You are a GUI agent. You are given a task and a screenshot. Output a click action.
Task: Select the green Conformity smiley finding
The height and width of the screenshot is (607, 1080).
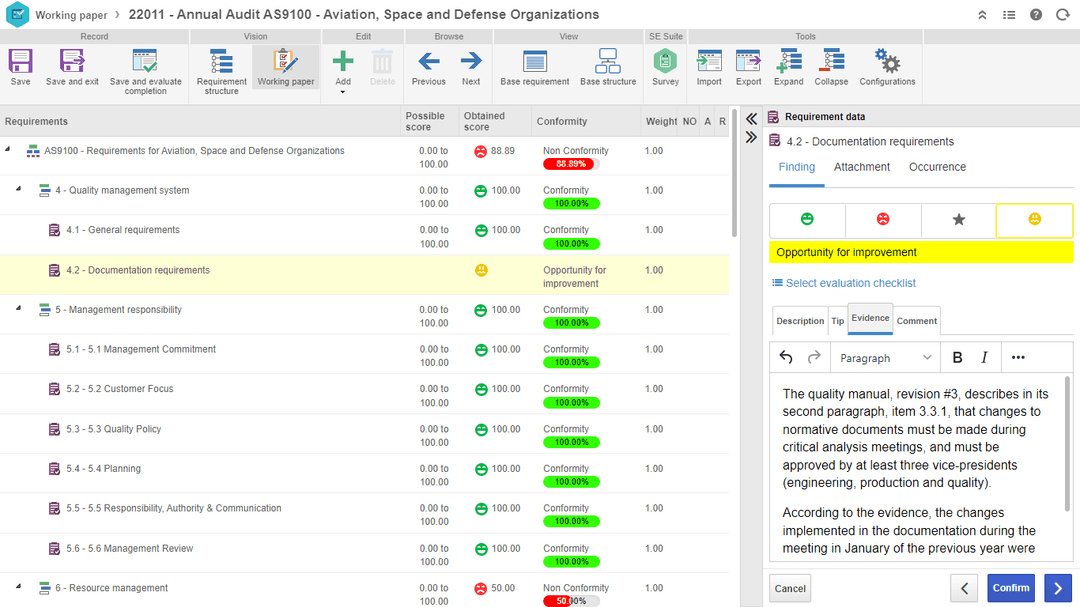[807, 219]
